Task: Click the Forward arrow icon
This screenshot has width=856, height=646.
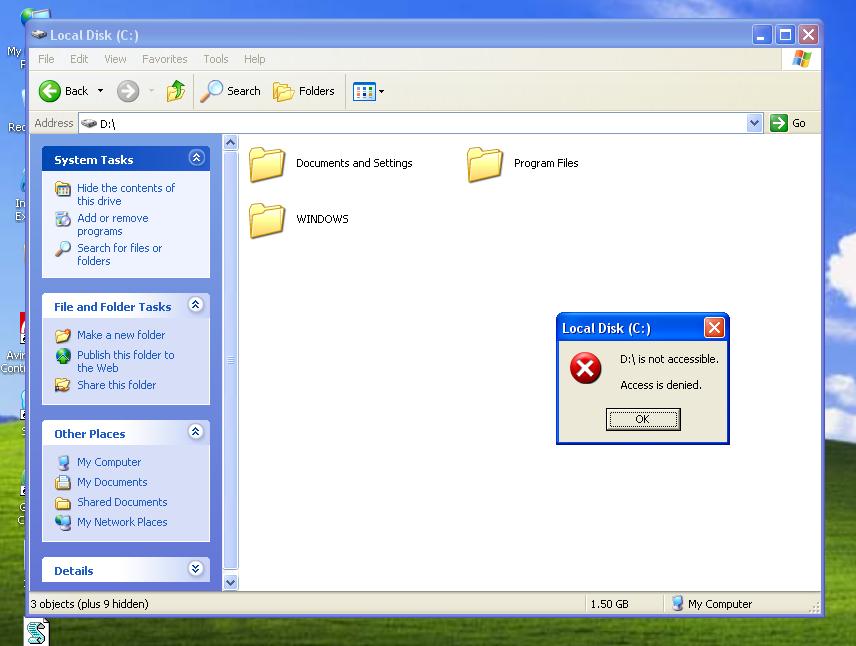Action: pyautogui.click(x=128, y=91)
